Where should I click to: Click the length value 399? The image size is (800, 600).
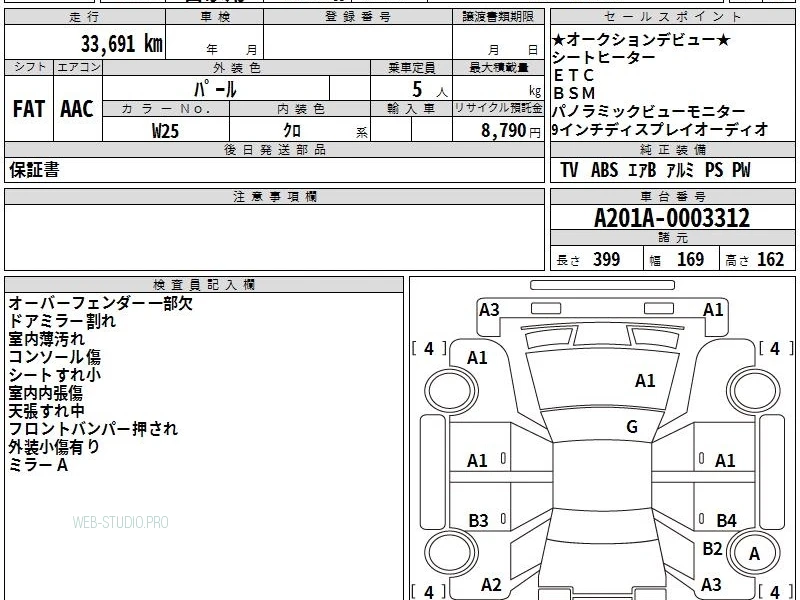click(607, 259)
